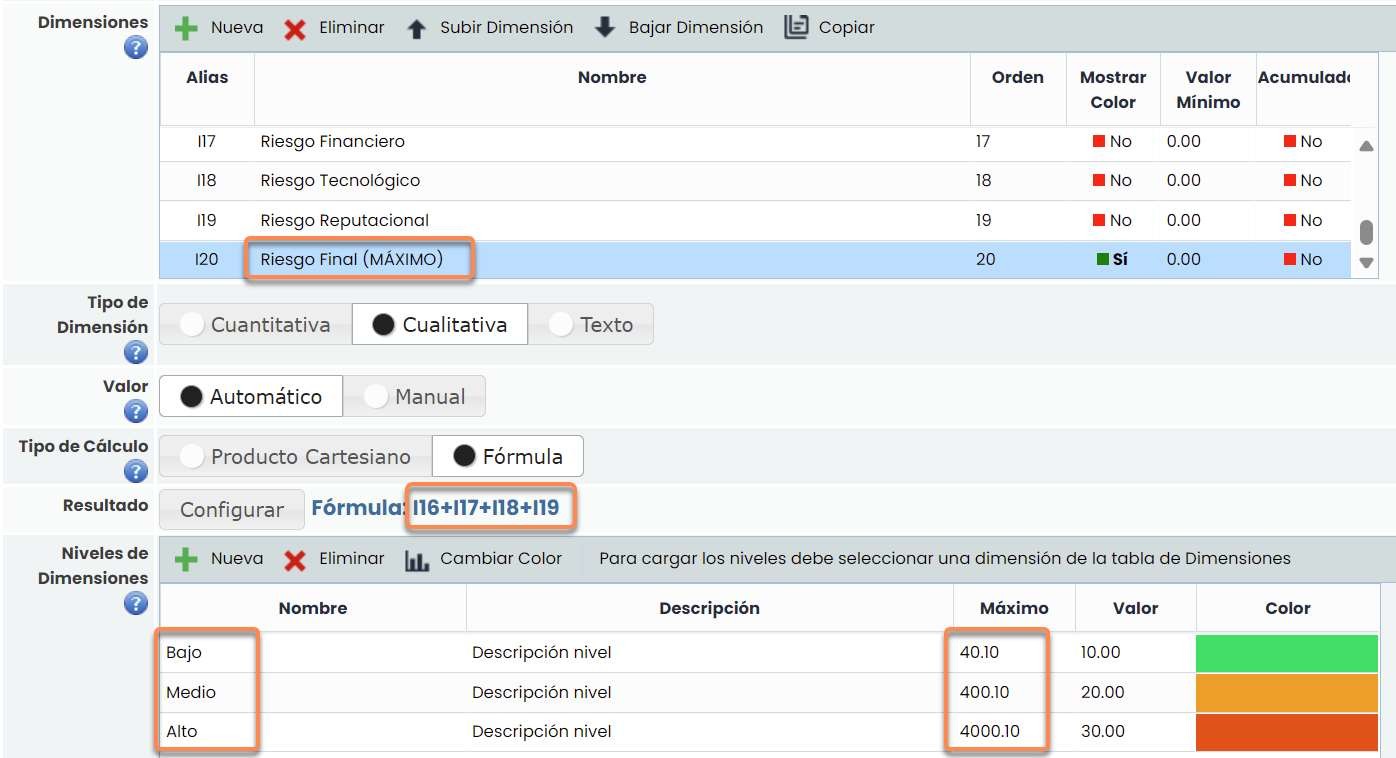Viewport: 1396px width, 758px height.
Task: Click the Orden column header
Action: [x=1017, y=78]
